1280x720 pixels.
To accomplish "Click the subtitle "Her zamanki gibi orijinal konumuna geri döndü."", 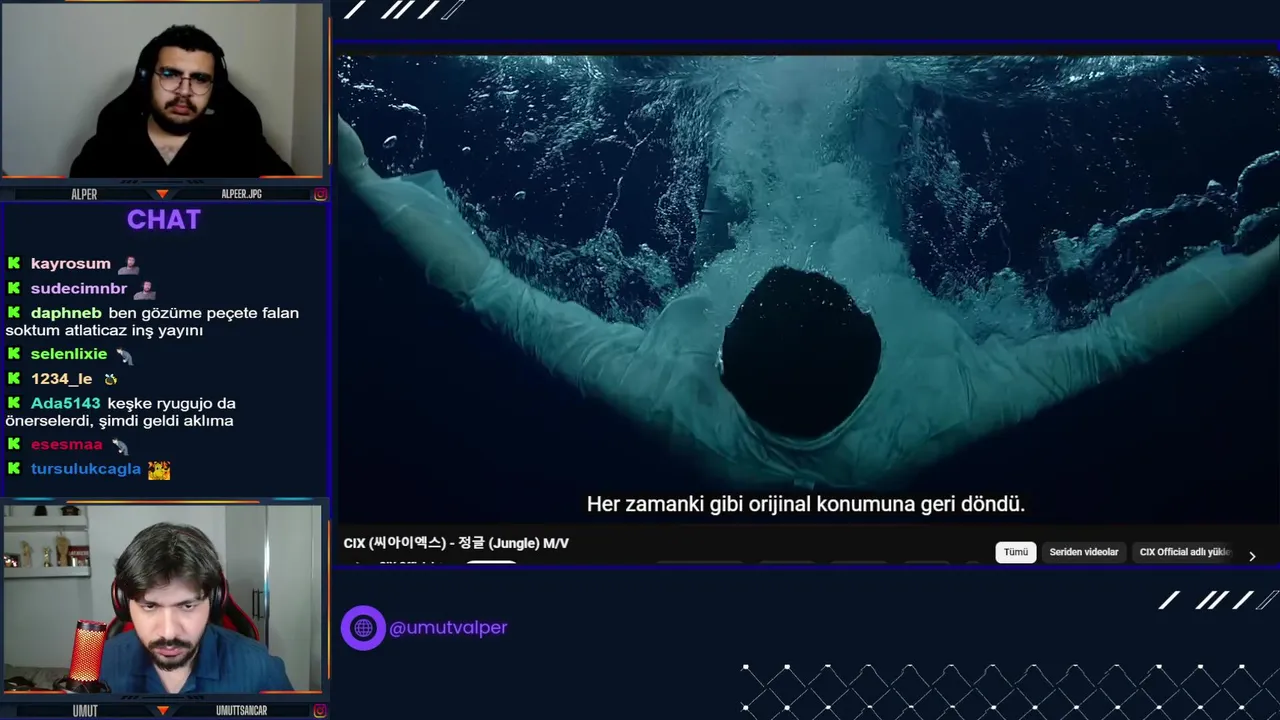I will (x=806, y=504).
